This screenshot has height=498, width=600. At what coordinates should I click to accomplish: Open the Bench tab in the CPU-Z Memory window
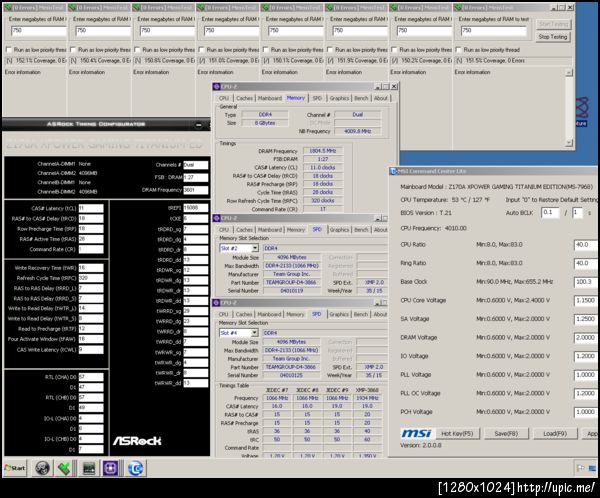pos(361,98)
